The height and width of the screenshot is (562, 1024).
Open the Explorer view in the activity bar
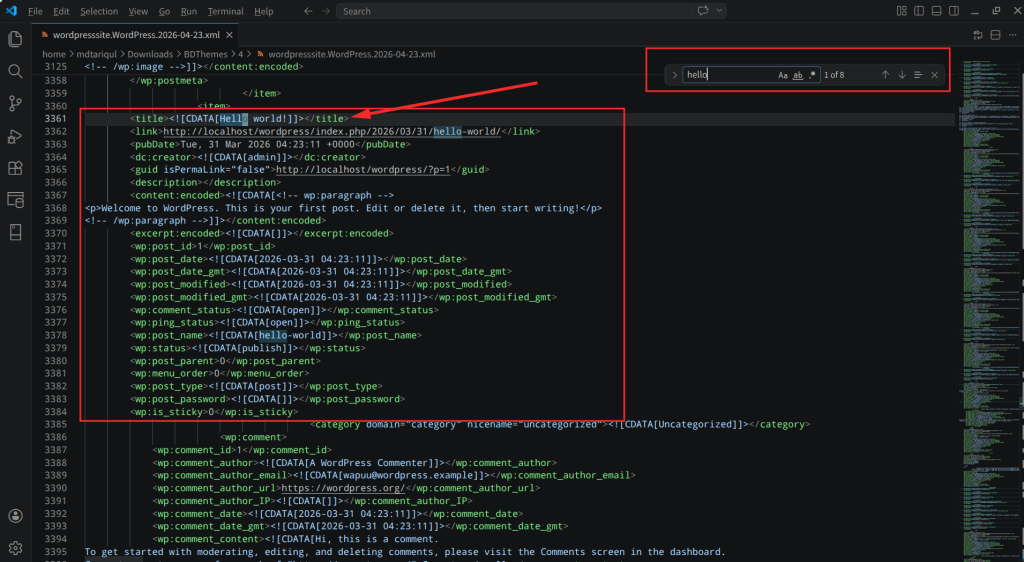15,39
